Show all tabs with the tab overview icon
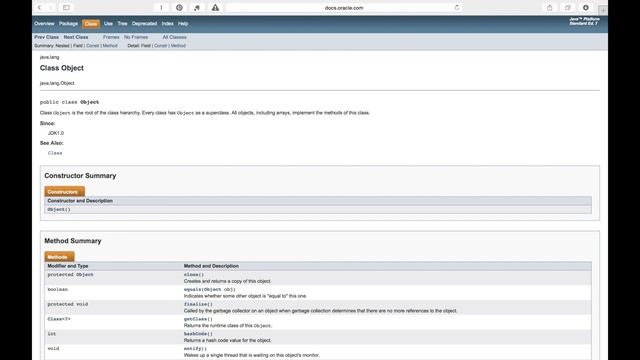The image size is (640, 360). [x=567, y=7]
